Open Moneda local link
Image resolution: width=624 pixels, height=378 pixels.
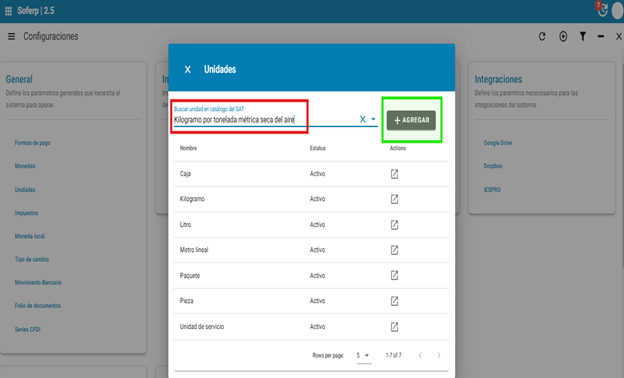[30, 236]
